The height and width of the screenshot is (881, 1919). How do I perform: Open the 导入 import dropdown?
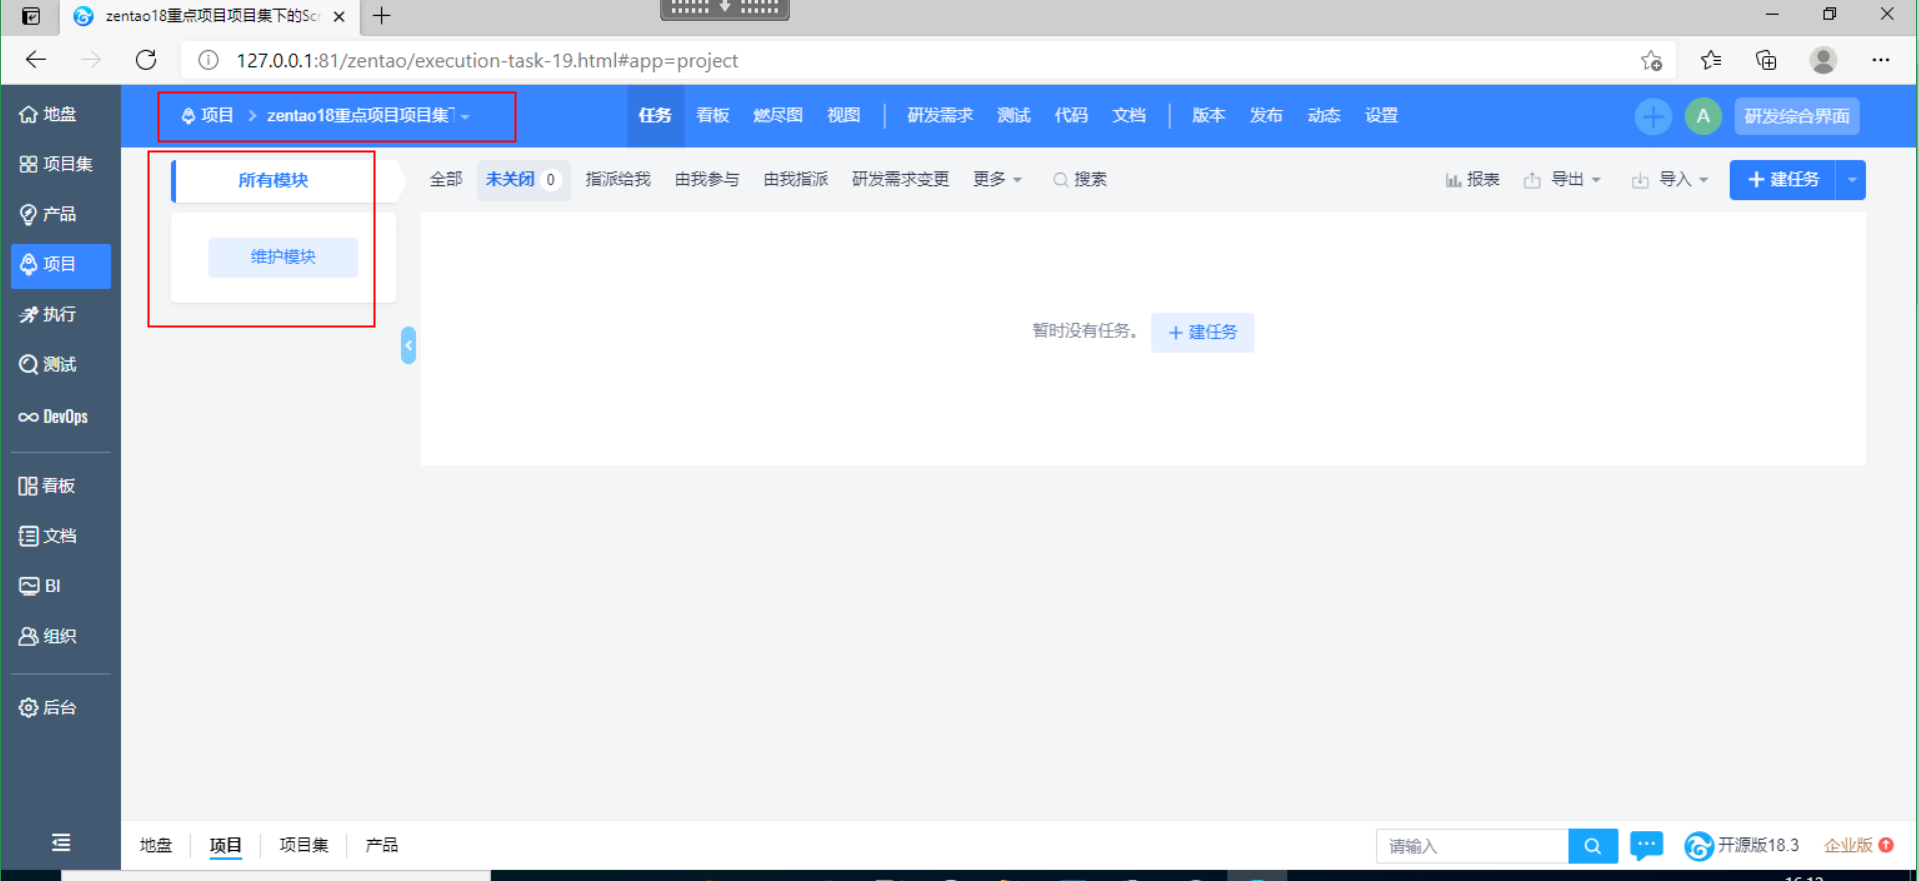pos(1671,180)
